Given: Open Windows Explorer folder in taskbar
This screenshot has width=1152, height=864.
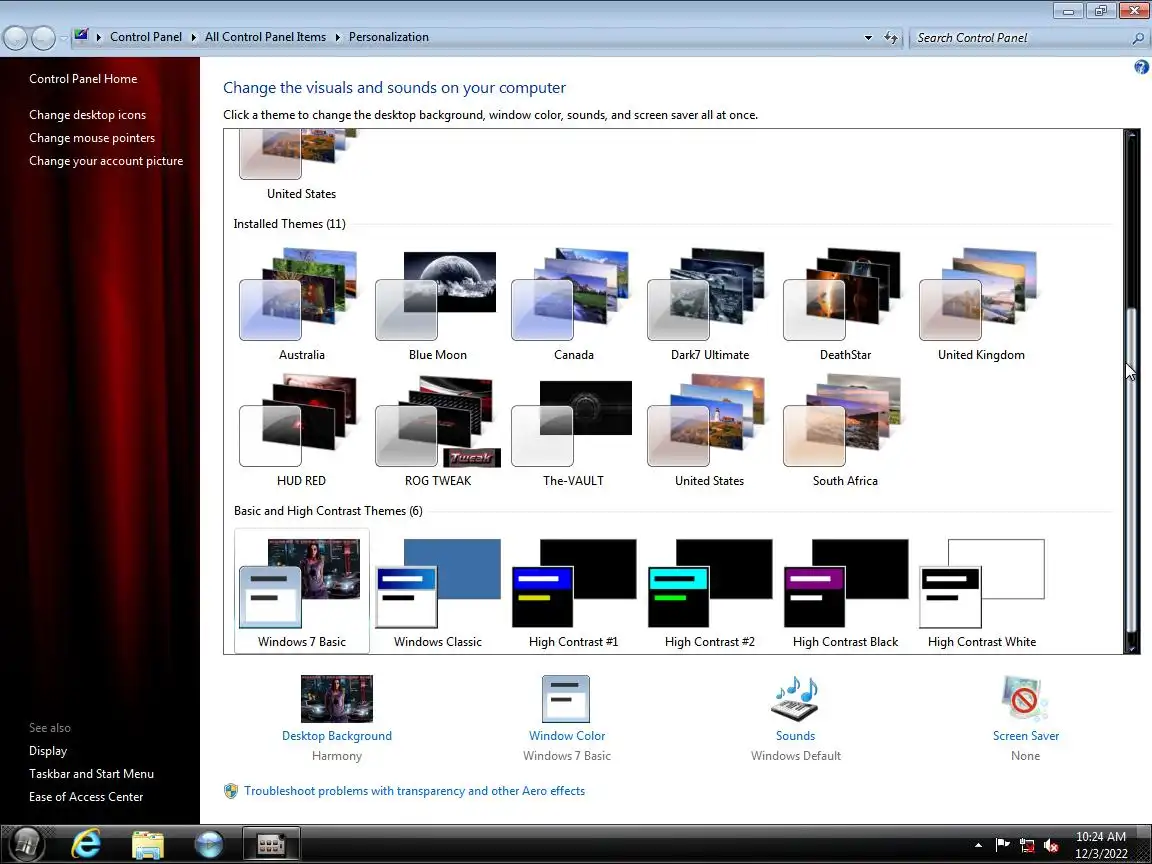Looking at the screenshot, I should point(148,844).
